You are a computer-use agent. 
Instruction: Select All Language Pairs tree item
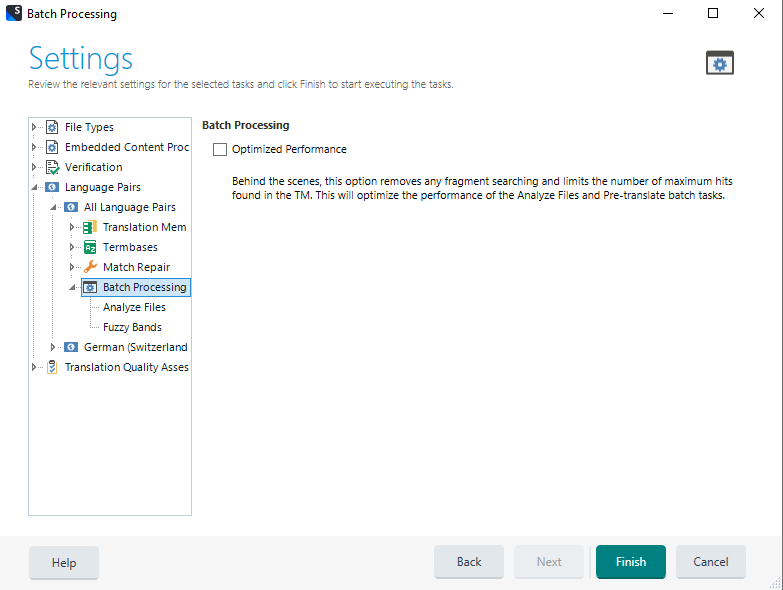129,207
